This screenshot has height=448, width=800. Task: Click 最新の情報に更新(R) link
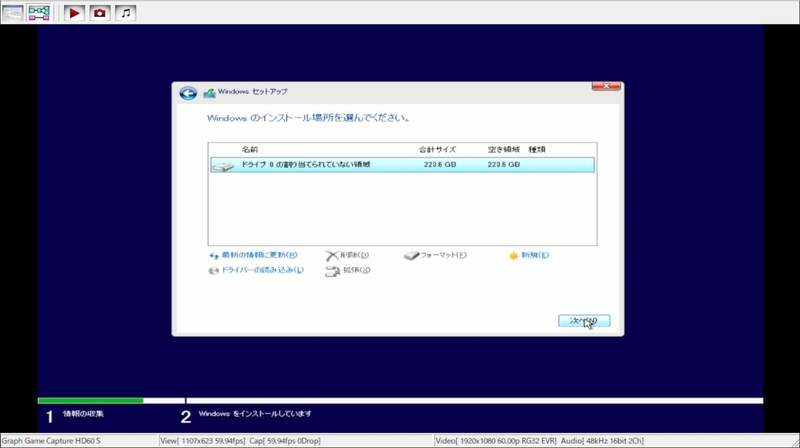point(259,255)
